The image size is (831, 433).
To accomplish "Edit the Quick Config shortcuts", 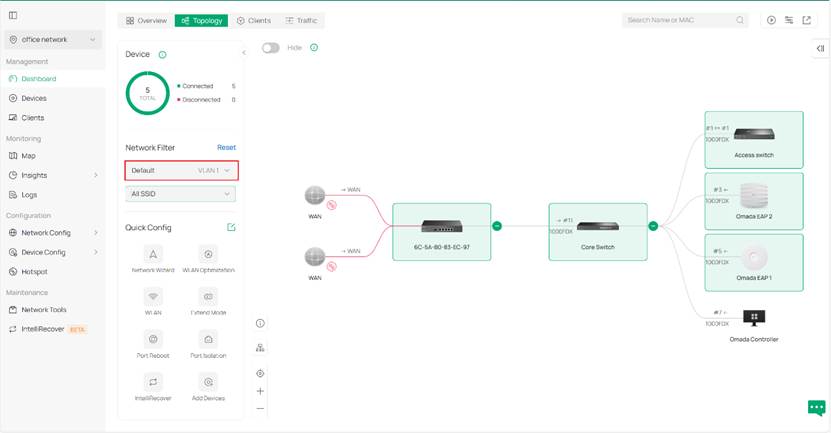I will point(231,228).
